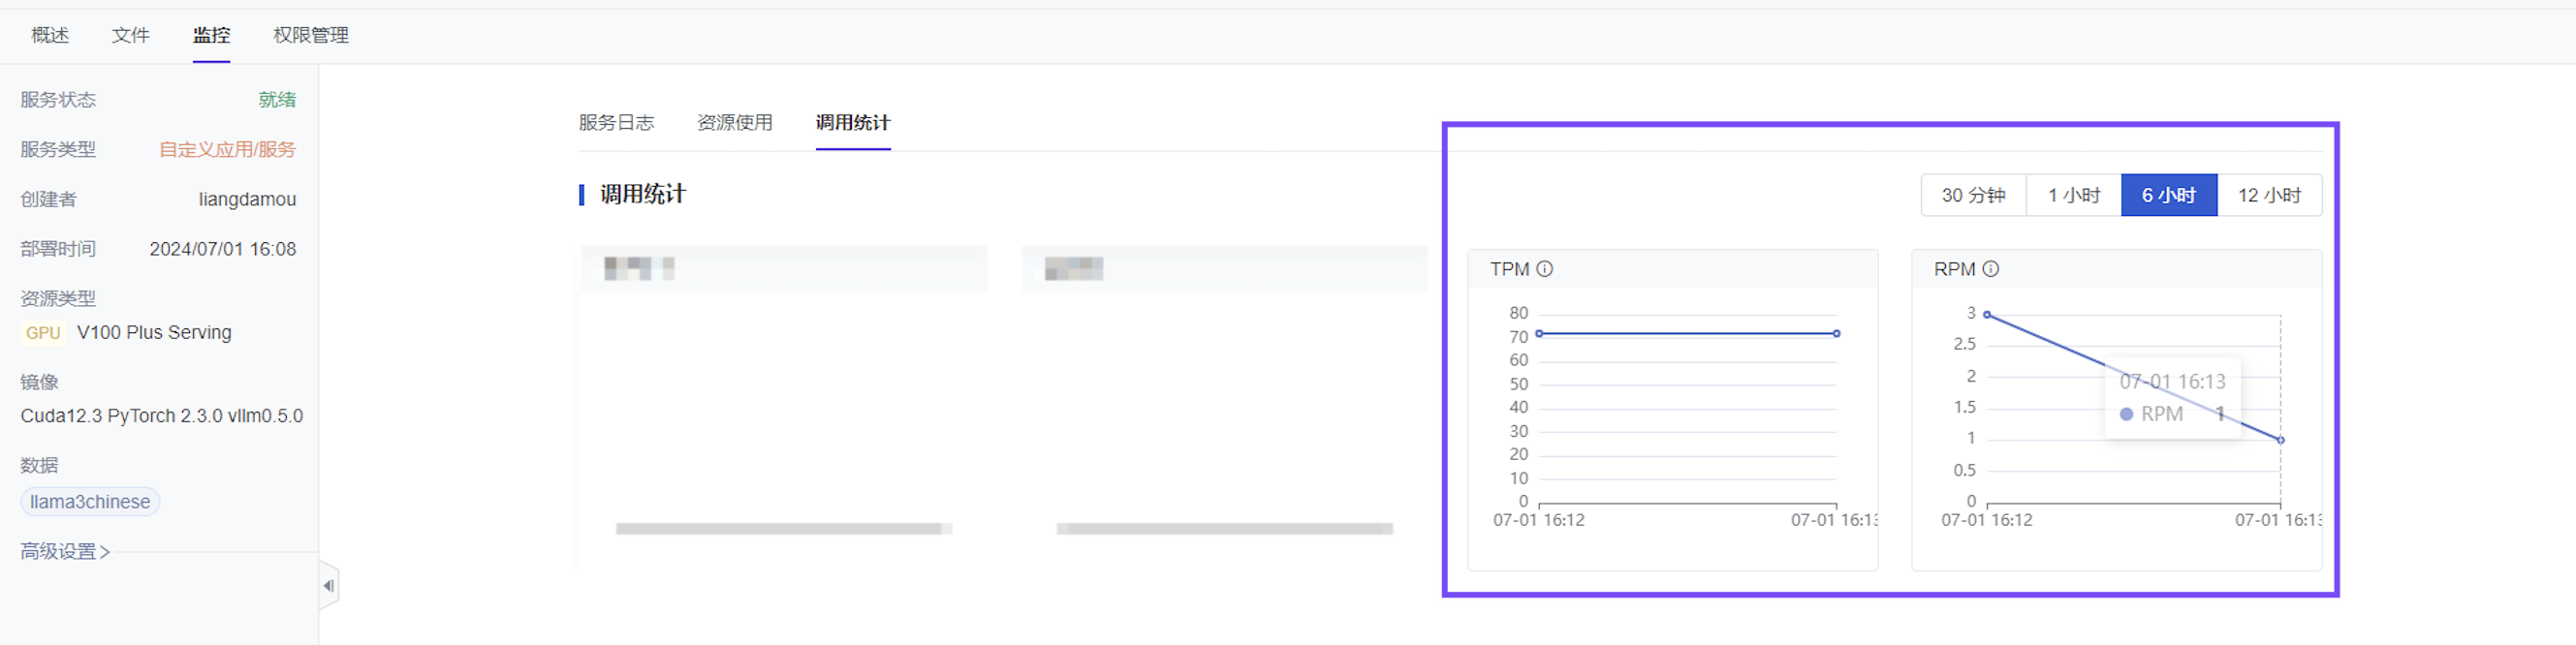Image resolution: width=2576 pixels, height=645 pixels.
Task: Click the RPM line's end point at 16:13
Action: tap(2280, 440)
